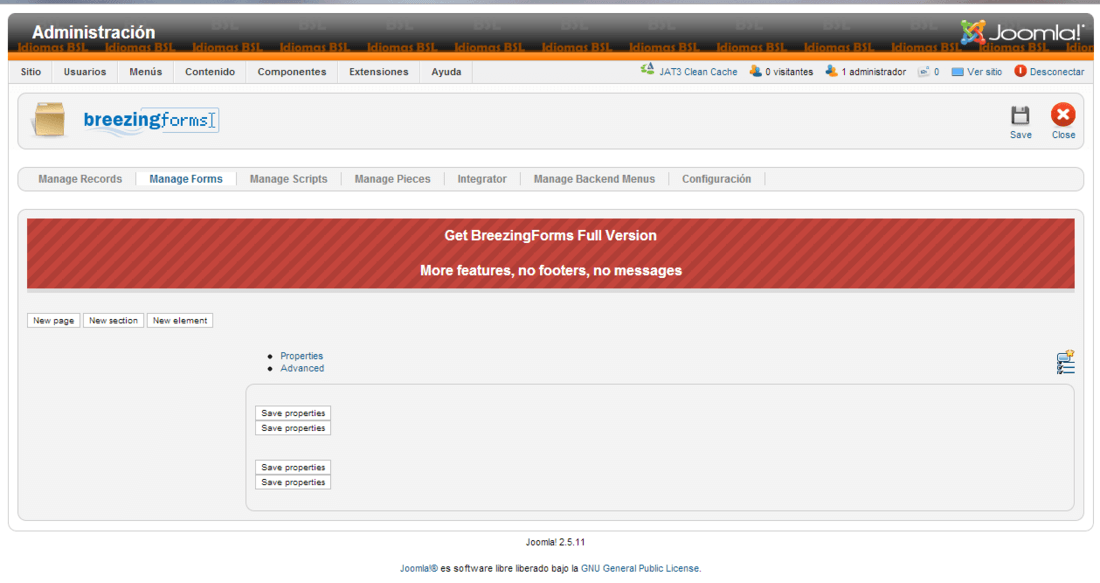Screen dimensions: 1100x583
Task: Click the Properties link
Action: (x=302, y=356)
